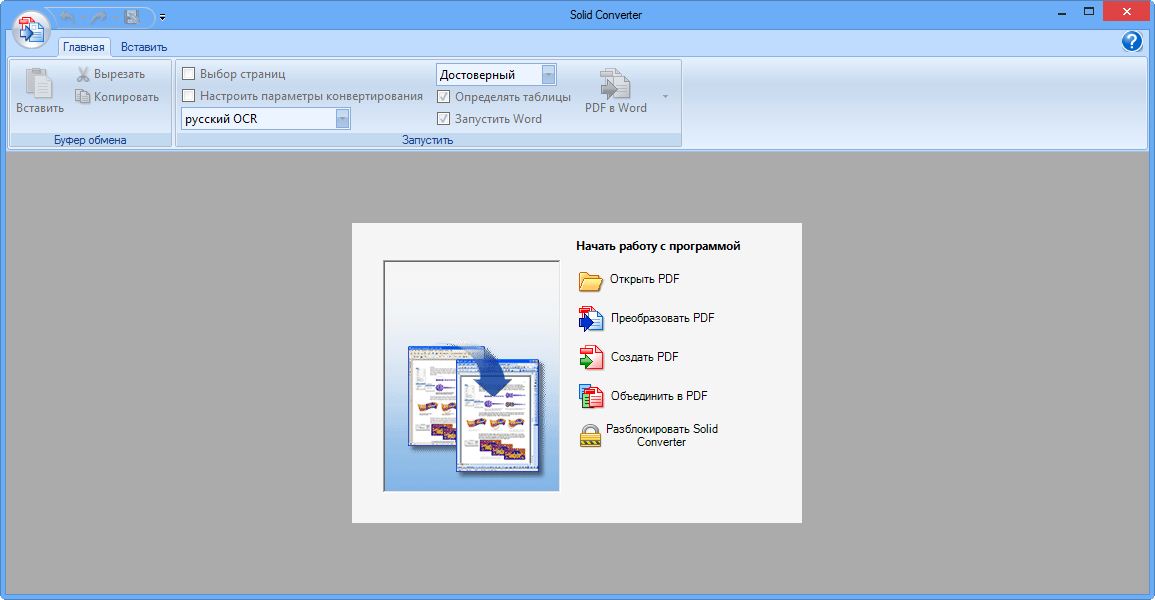
Task: Click the Преобразовать PDF icon
Action: click(x=591, y=319)
